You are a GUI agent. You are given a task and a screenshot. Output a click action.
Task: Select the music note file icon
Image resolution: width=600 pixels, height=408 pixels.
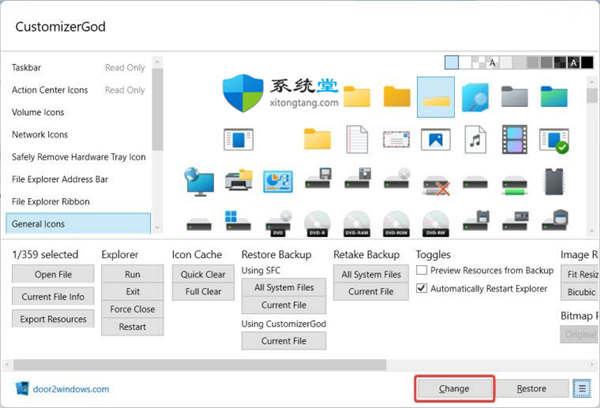pyautogui.click(x=475, y=139)
